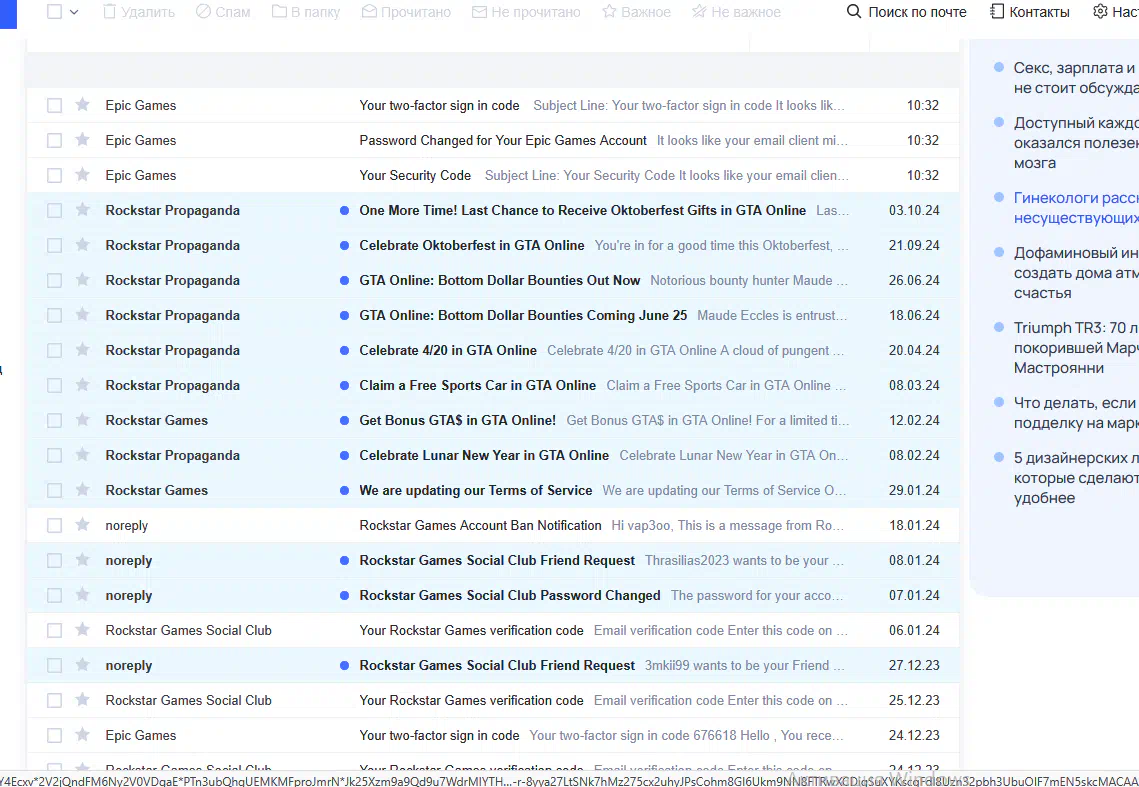Star the 'Account Ban Notification' email
1139x787 pixels.
point(83,525)
